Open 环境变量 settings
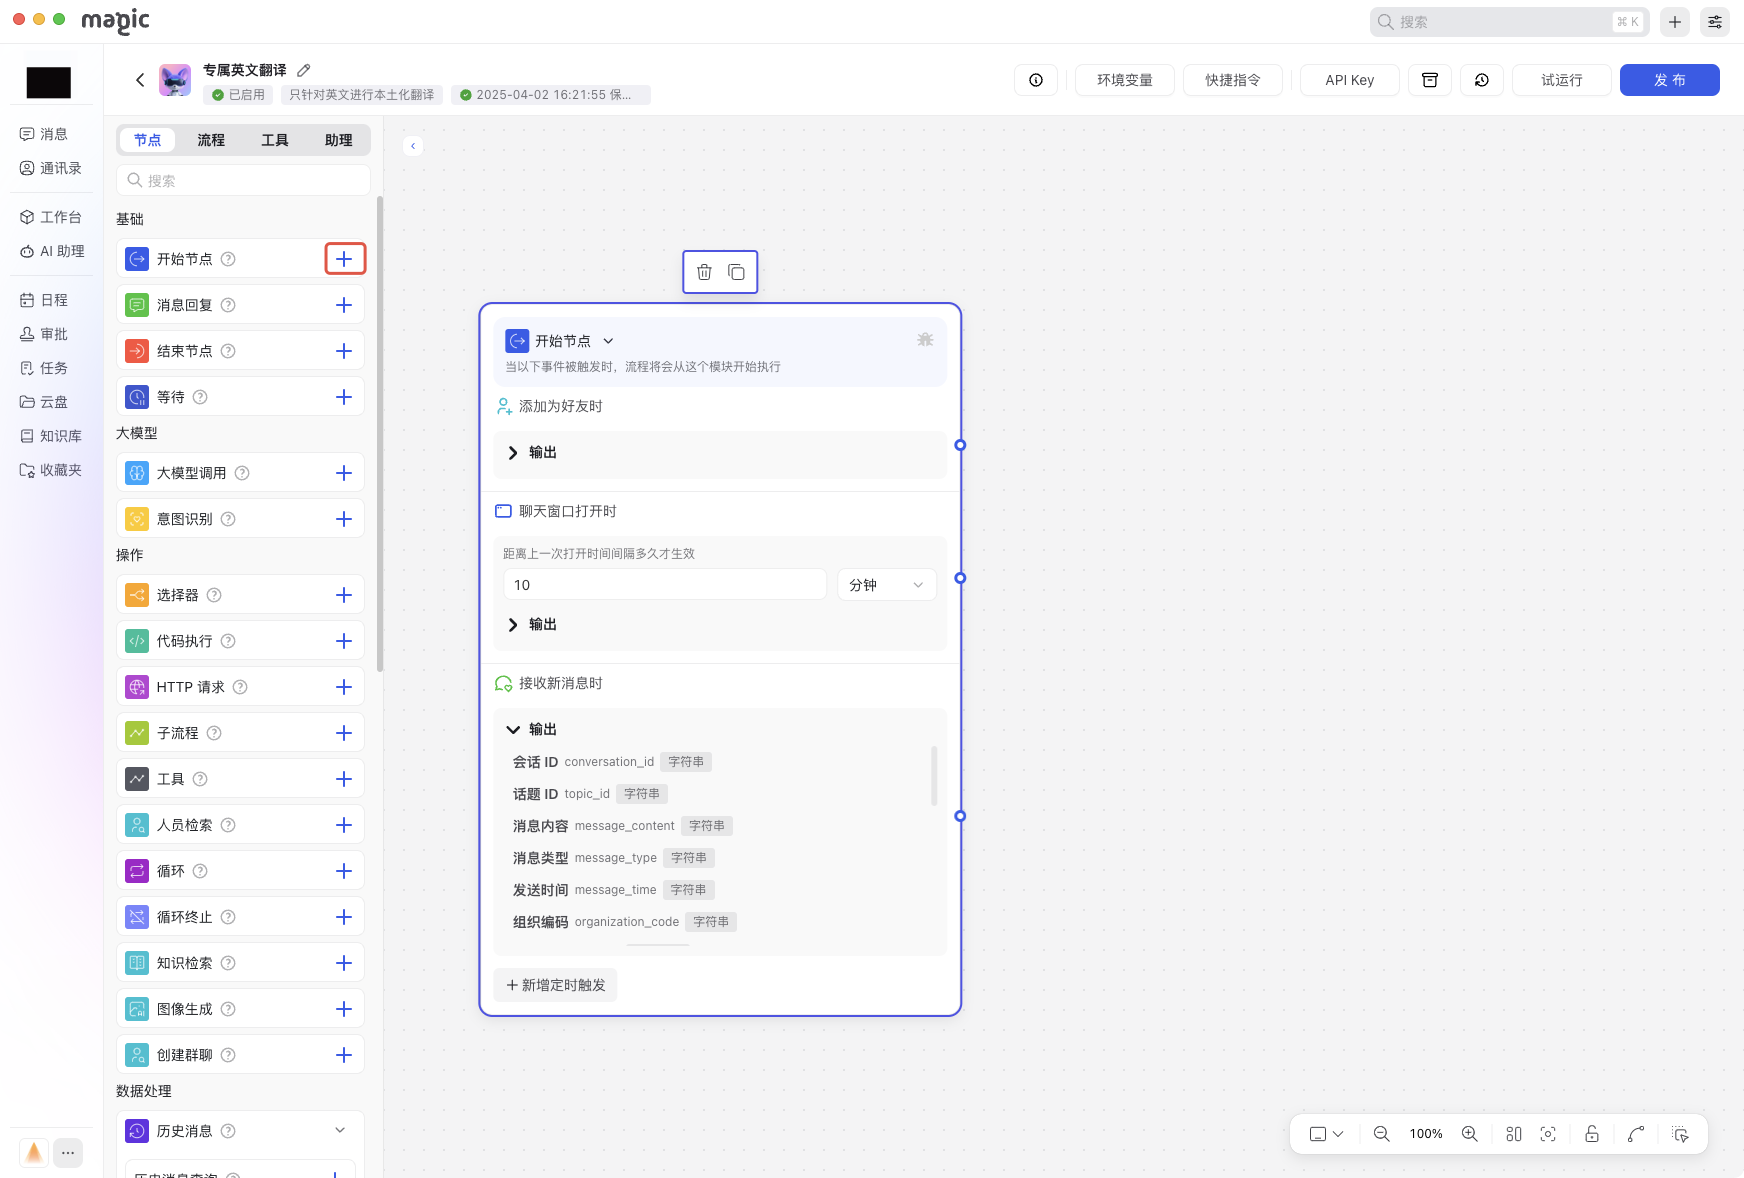The image size is (1744, 1178). click(1124, 80)
